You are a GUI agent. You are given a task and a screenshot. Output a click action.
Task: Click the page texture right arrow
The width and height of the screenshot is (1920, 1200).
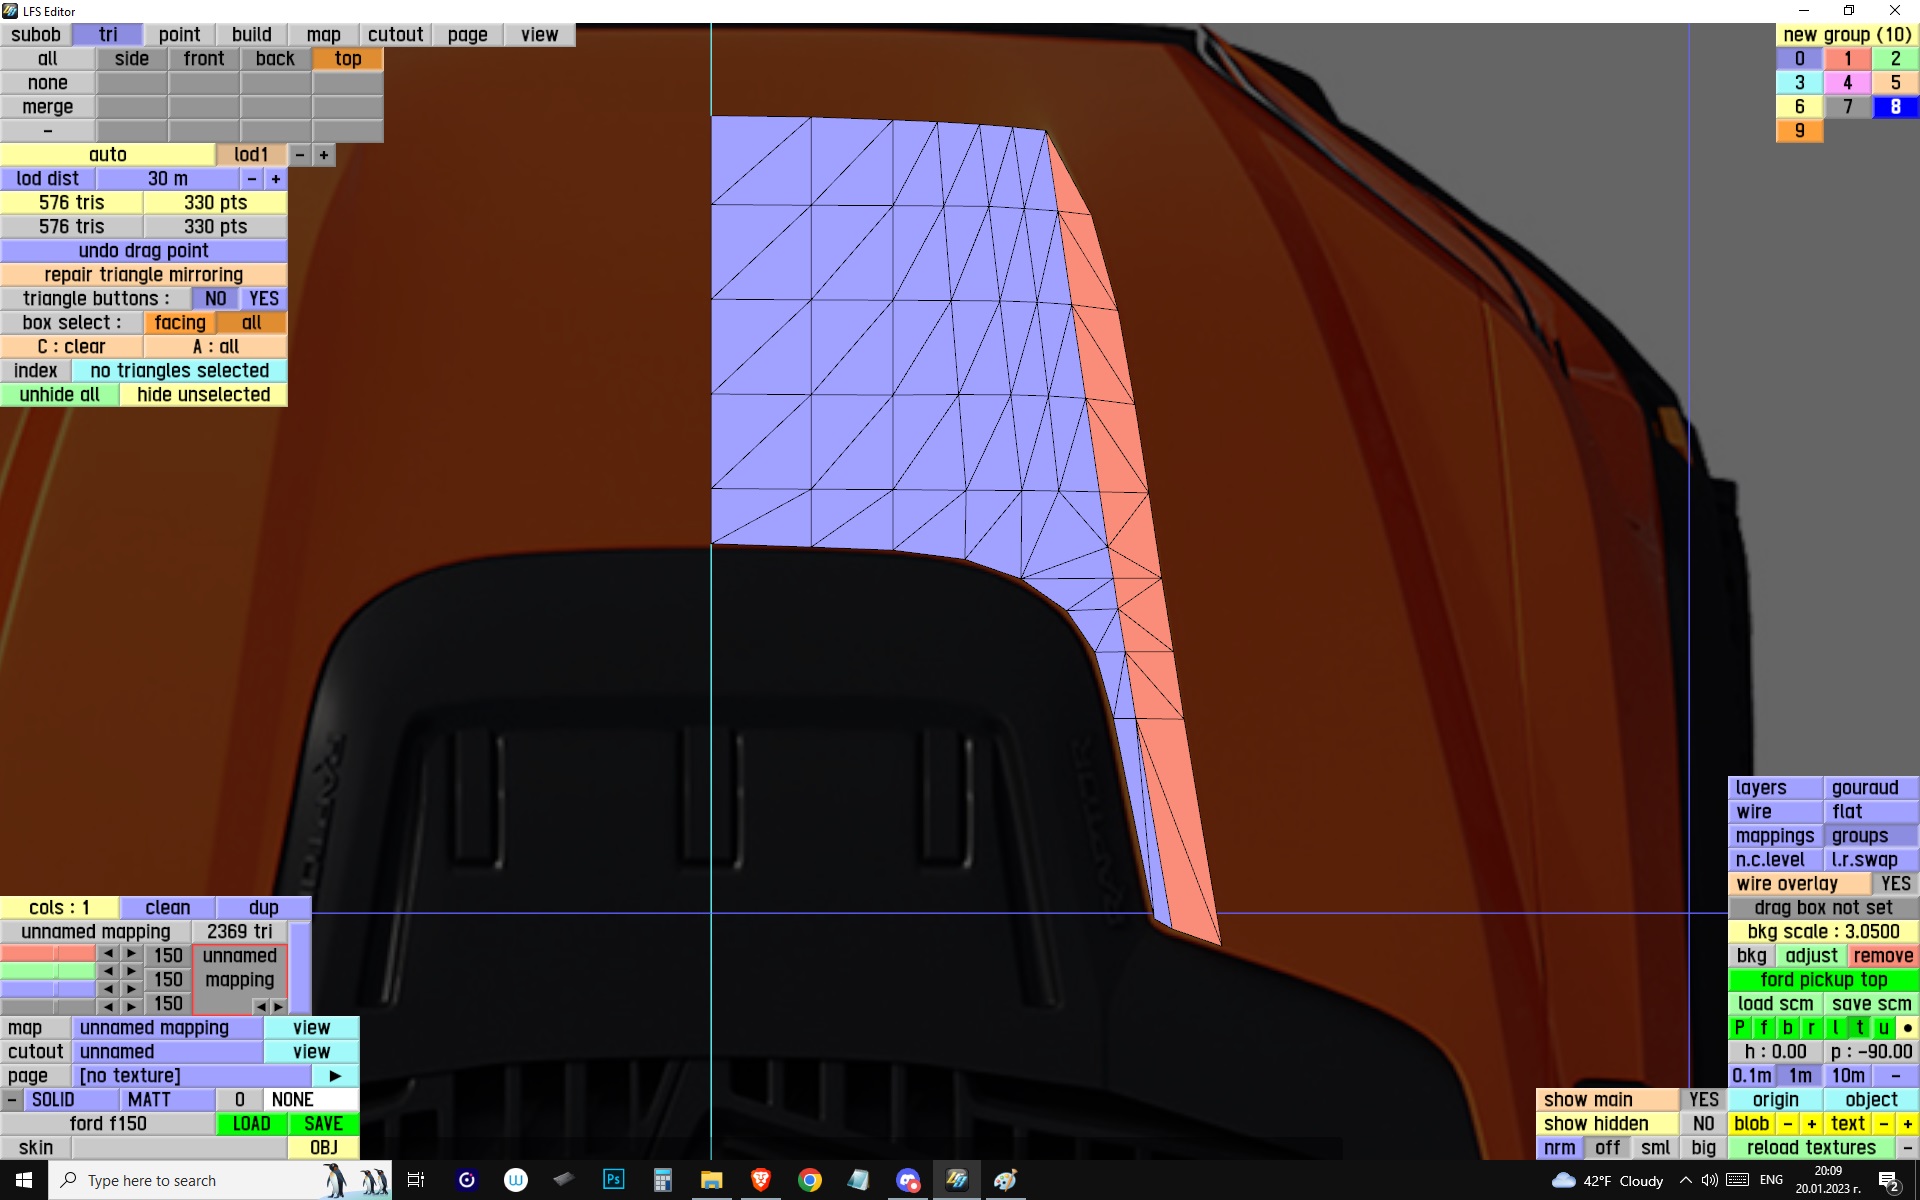tap(335, 1076)
